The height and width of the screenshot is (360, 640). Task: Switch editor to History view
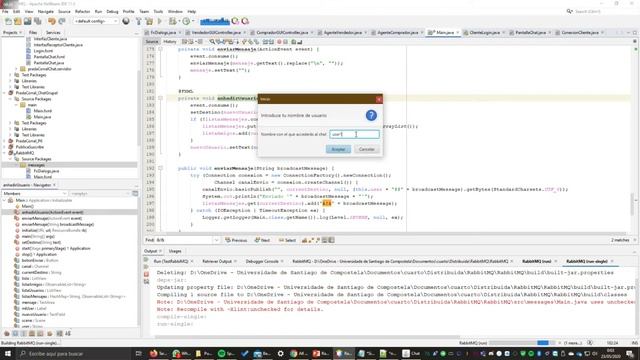click(x=170, y=42)
